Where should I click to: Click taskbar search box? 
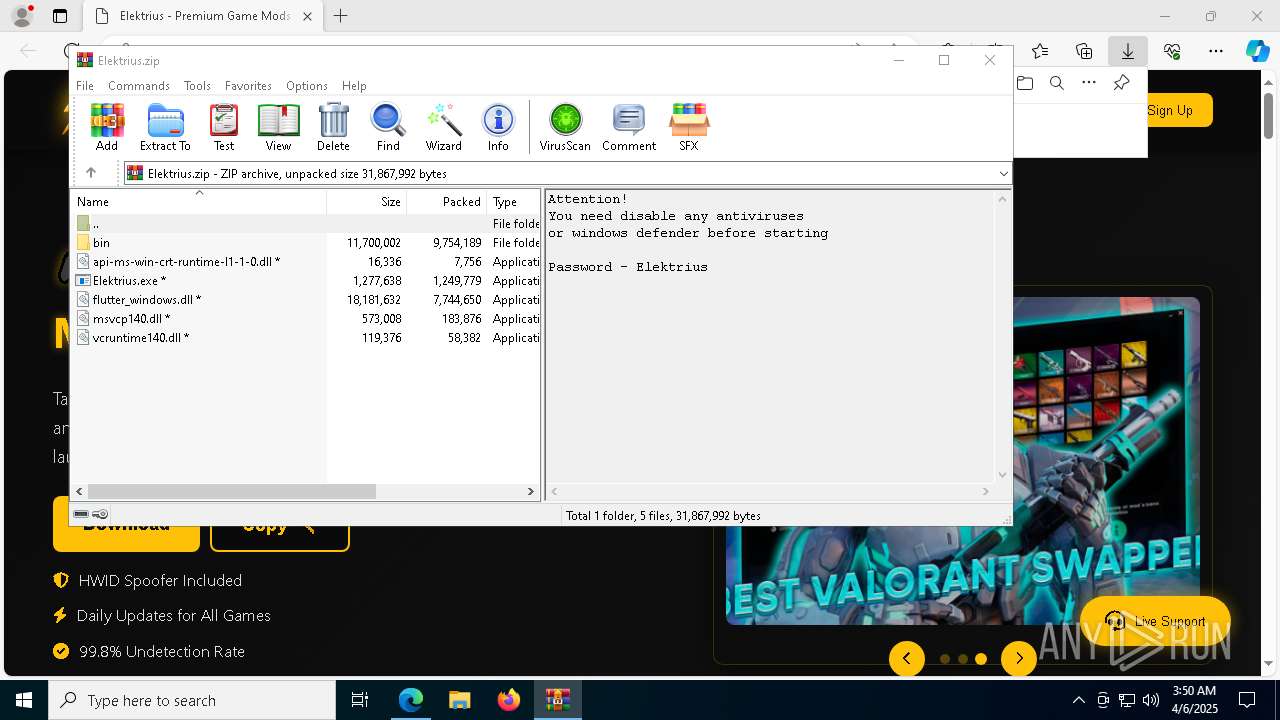click(192, 700)
